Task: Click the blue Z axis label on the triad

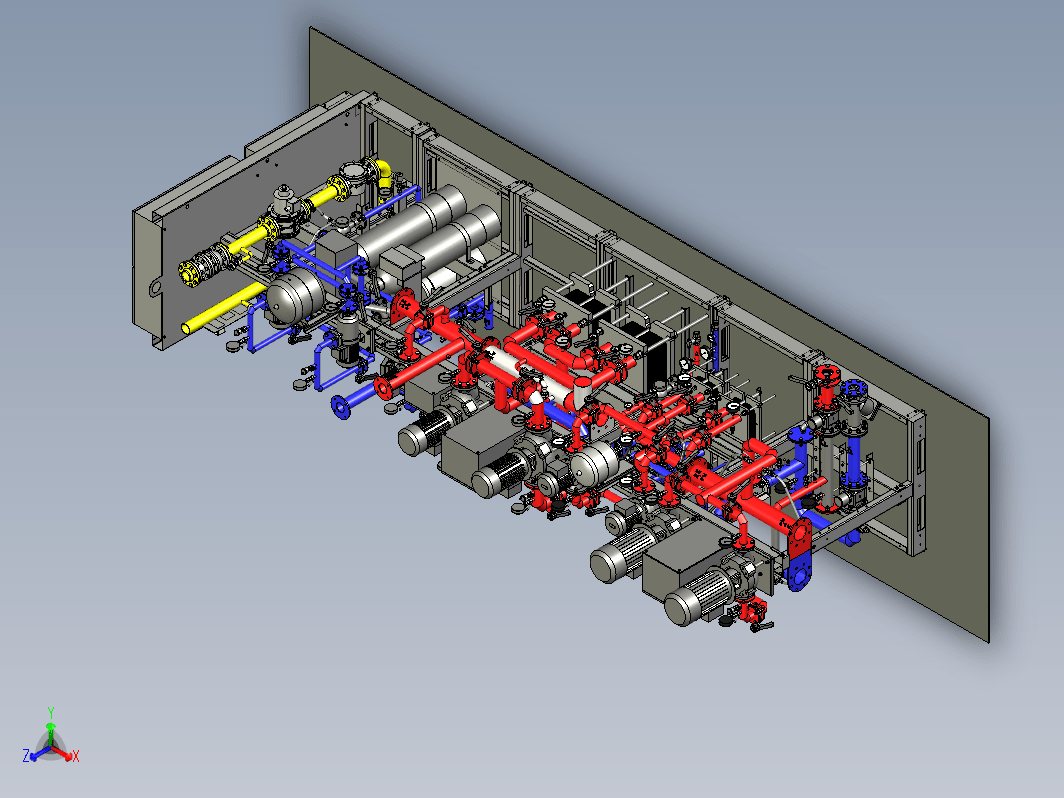Action: [x=26, y=755]
